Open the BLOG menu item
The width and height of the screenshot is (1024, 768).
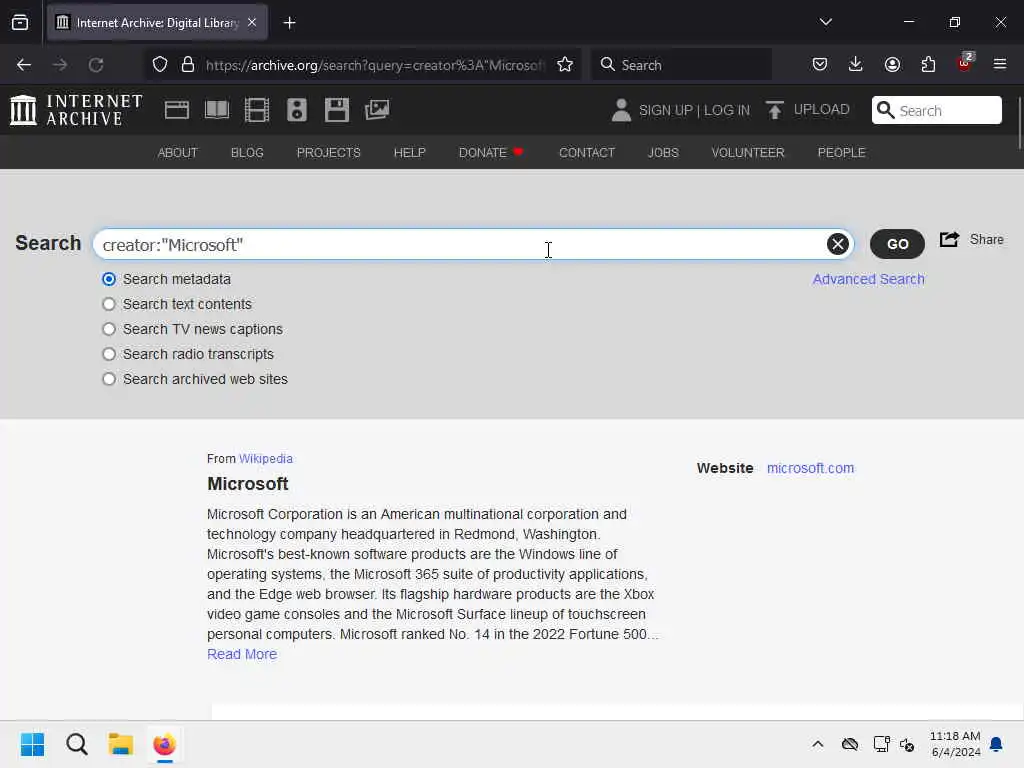click(x=247, y=152)
